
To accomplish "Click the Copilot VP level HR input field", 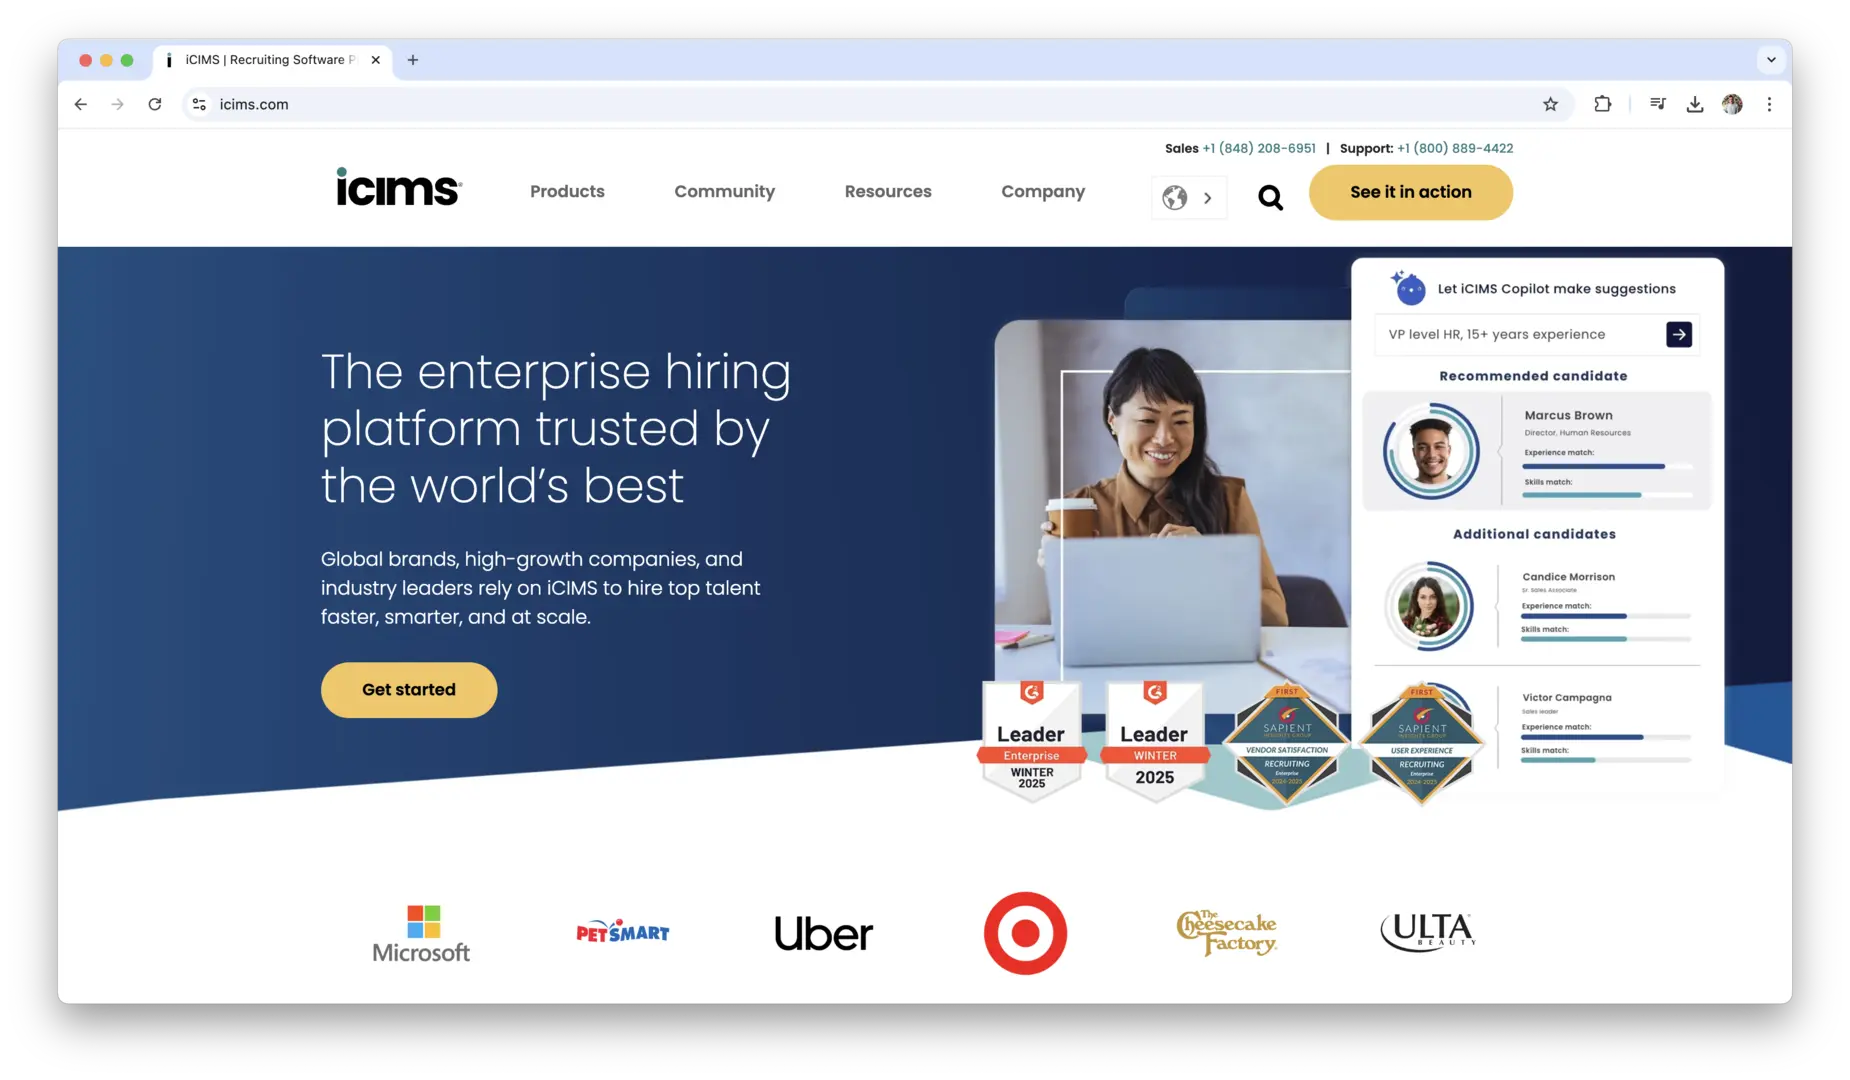I will click(1519, 334).
